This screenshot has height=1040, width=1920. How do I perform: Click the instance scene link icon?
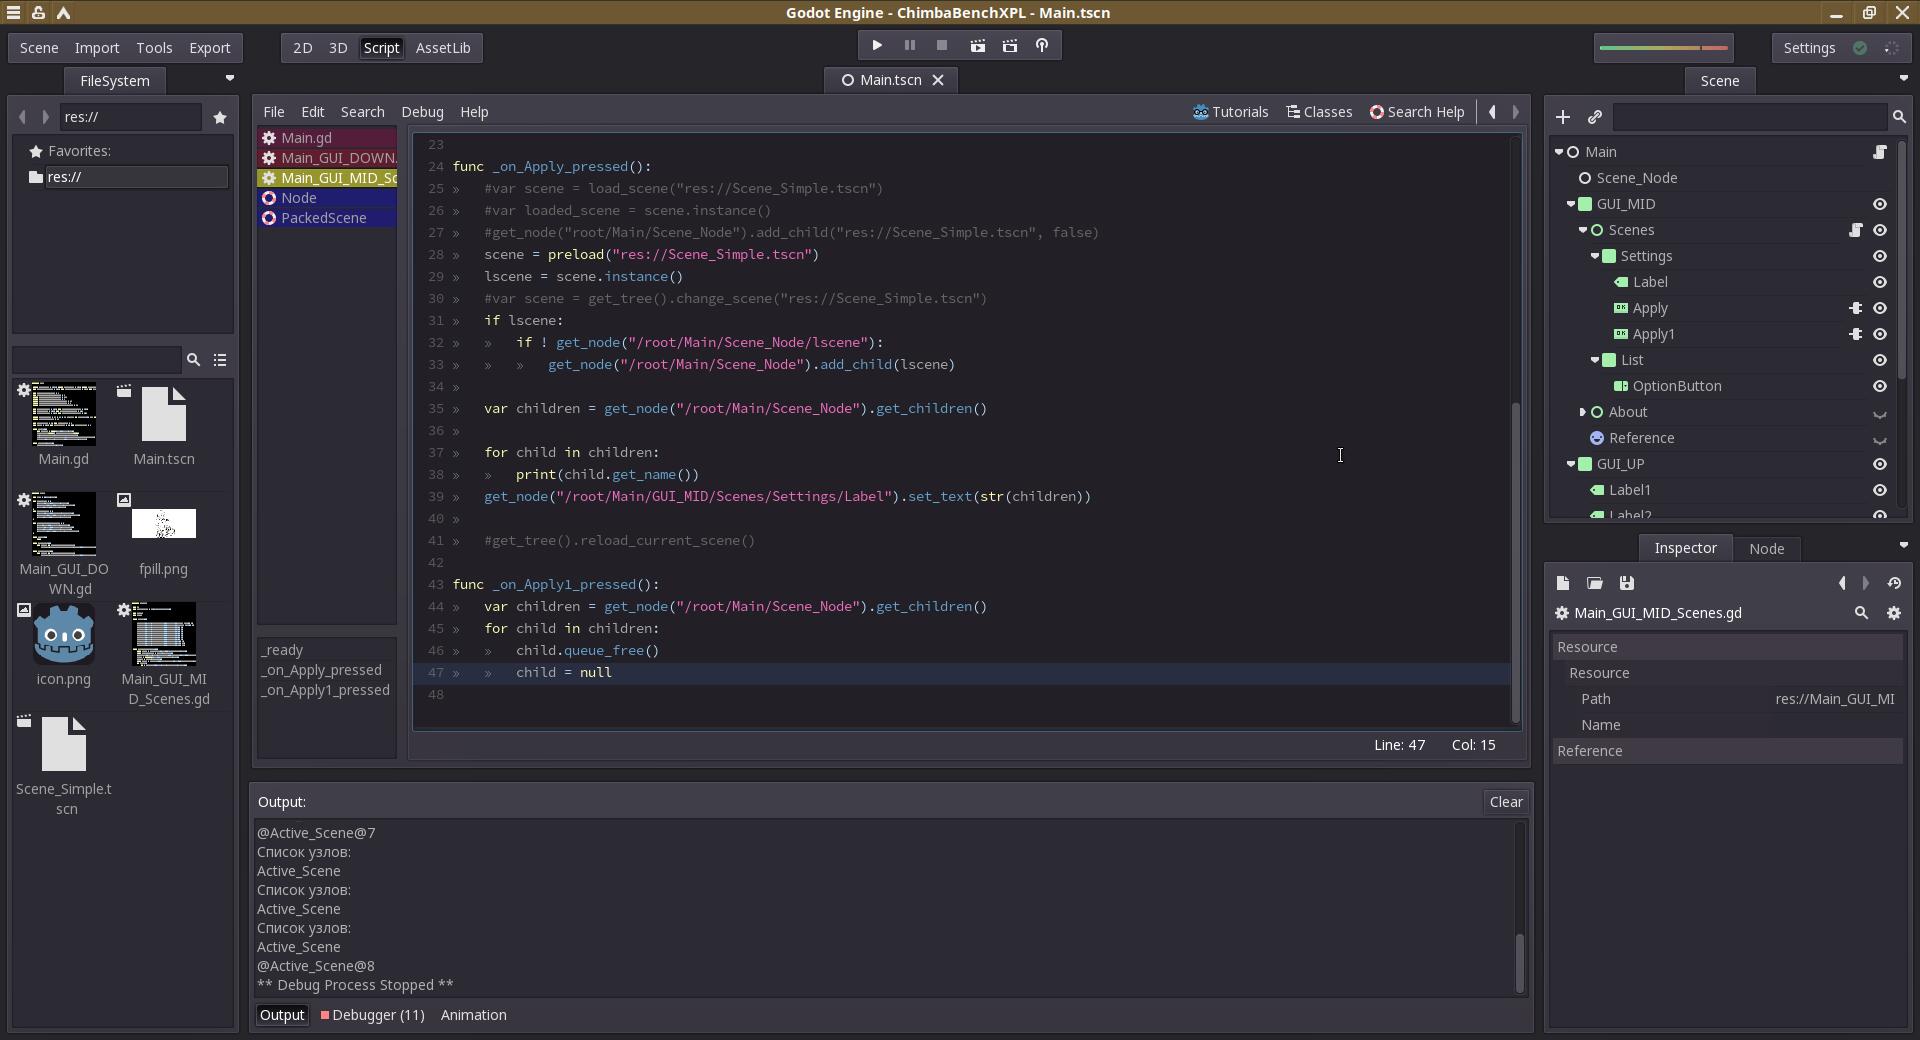coord(1595,117)
